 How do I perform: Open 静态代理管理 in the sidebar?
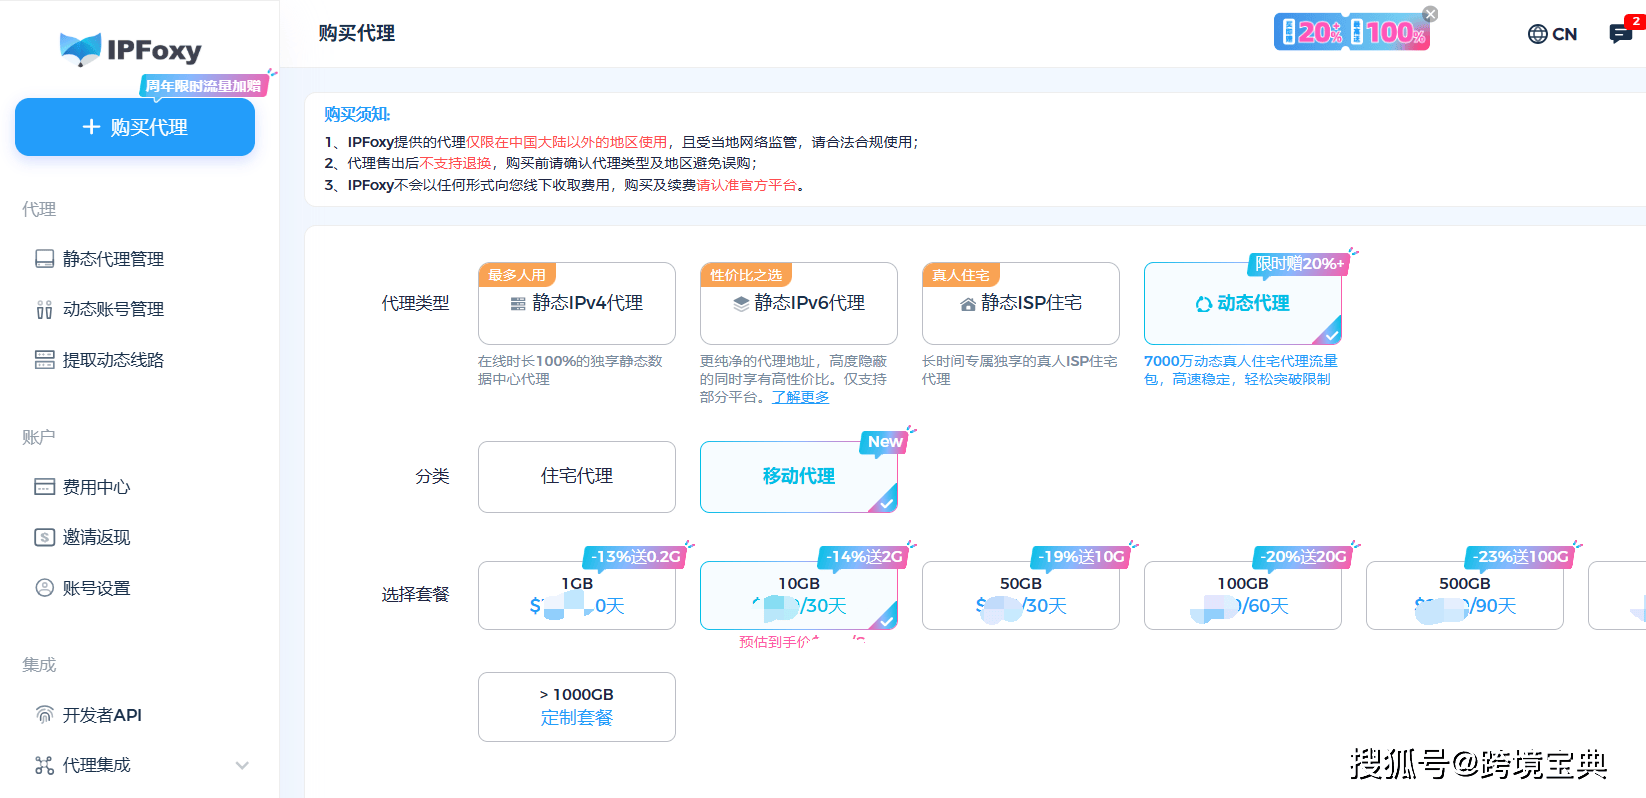pos(113,259)
